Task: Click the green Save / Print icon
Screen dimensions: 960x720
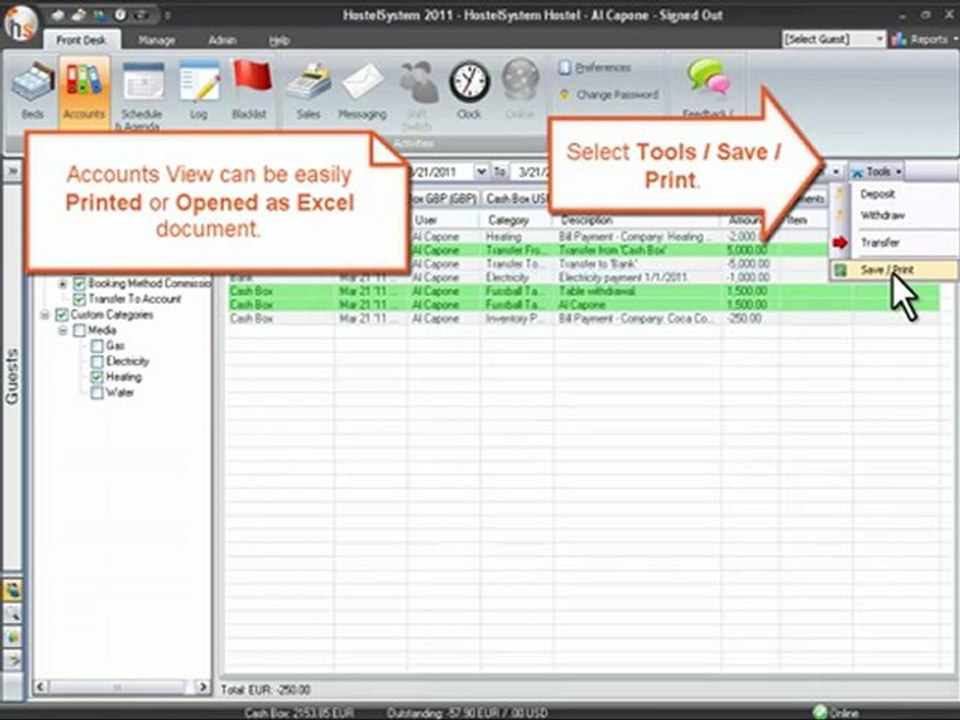Action: coord(841,269)
